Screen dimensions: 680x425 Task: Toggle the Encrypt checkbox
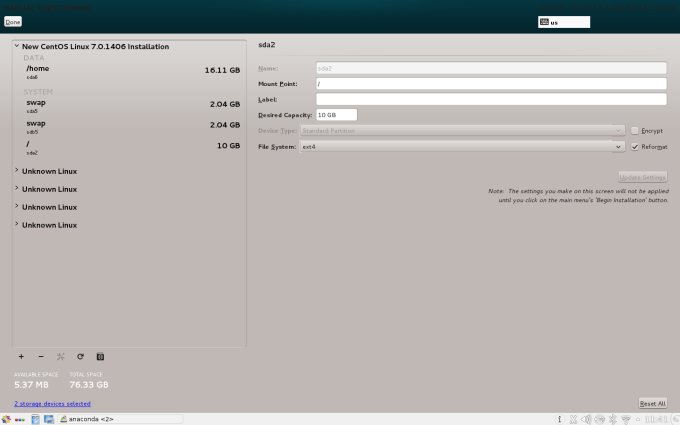634,131
